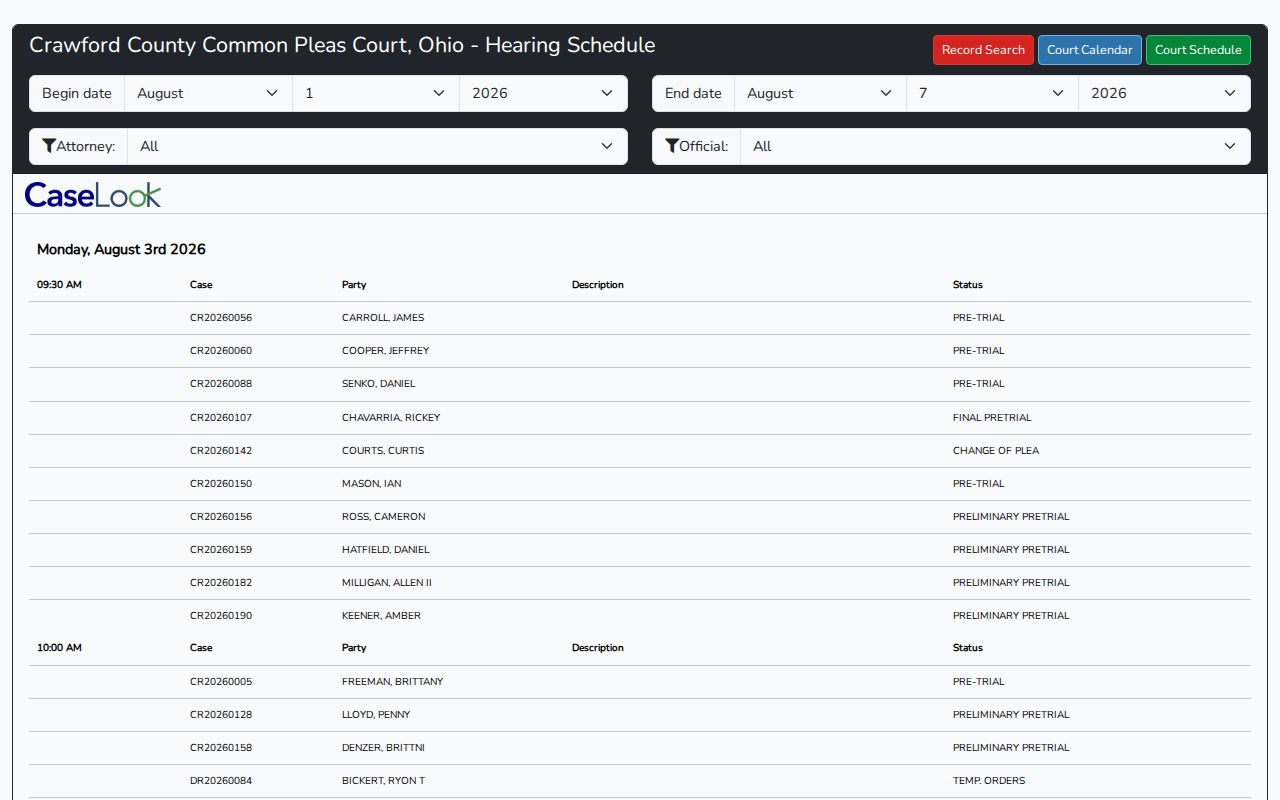Open the Court Calendar view
Image resolution: width=1280 pixels, height=800 pixels.
[1089, 50]
